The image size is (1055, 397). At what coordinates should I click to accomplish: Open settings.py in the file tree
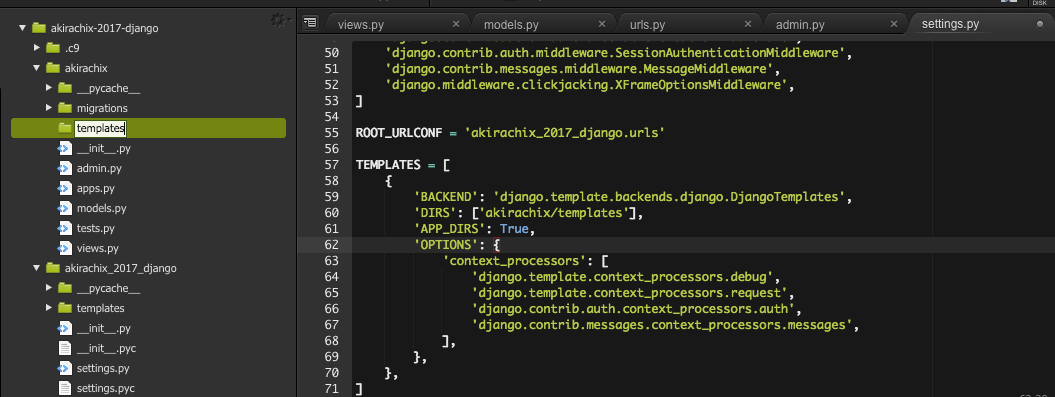[x=103, y=369]
